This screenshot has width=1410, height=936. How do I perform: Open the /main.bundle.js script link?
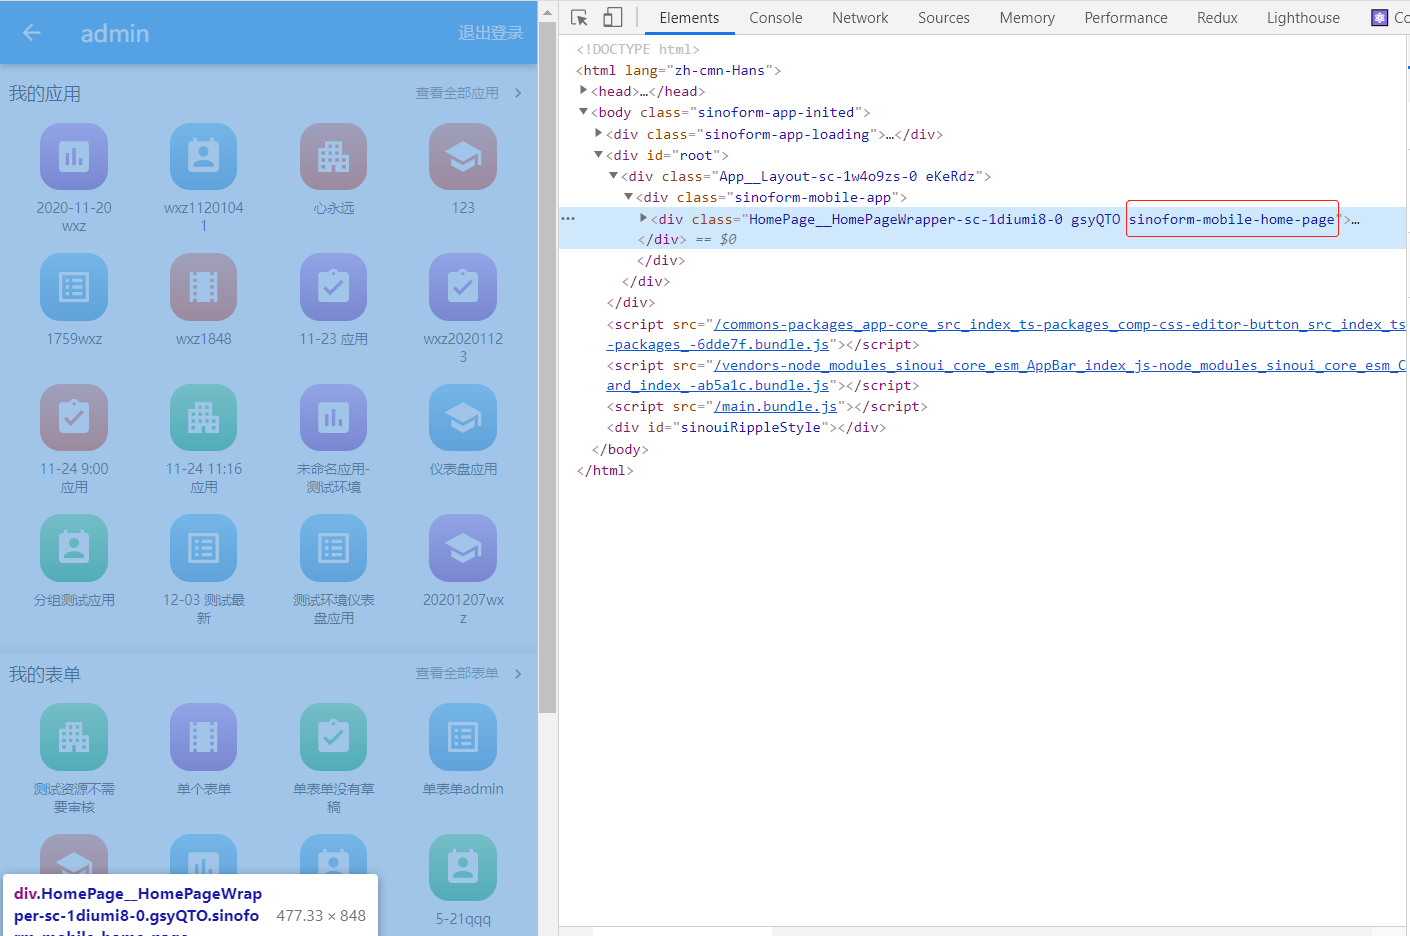[775, 406]
